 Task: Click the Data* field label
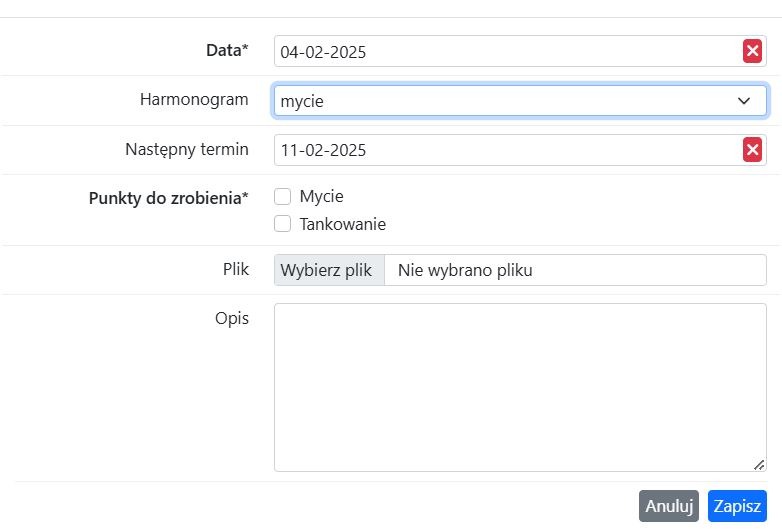(x=227, y=50)
